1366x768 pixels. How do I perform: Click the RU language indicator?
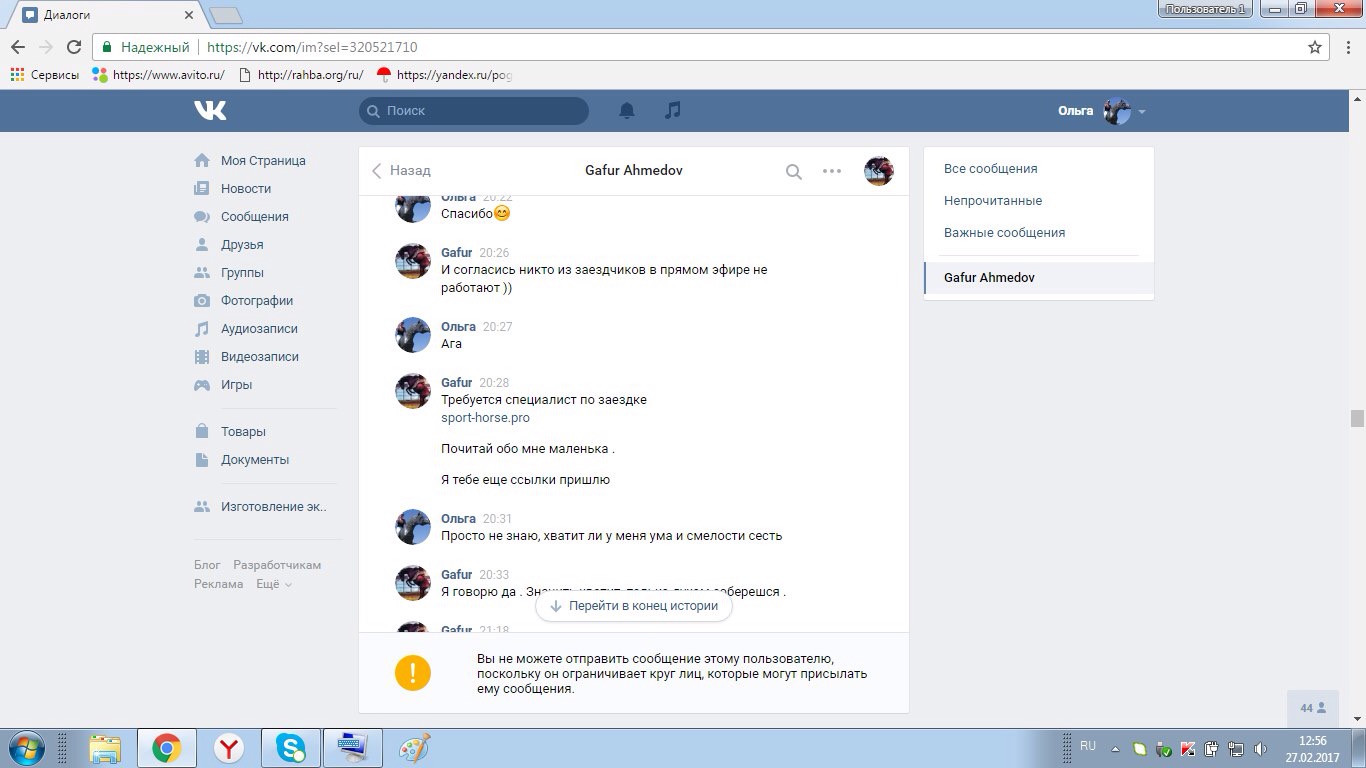[1088, 746]
